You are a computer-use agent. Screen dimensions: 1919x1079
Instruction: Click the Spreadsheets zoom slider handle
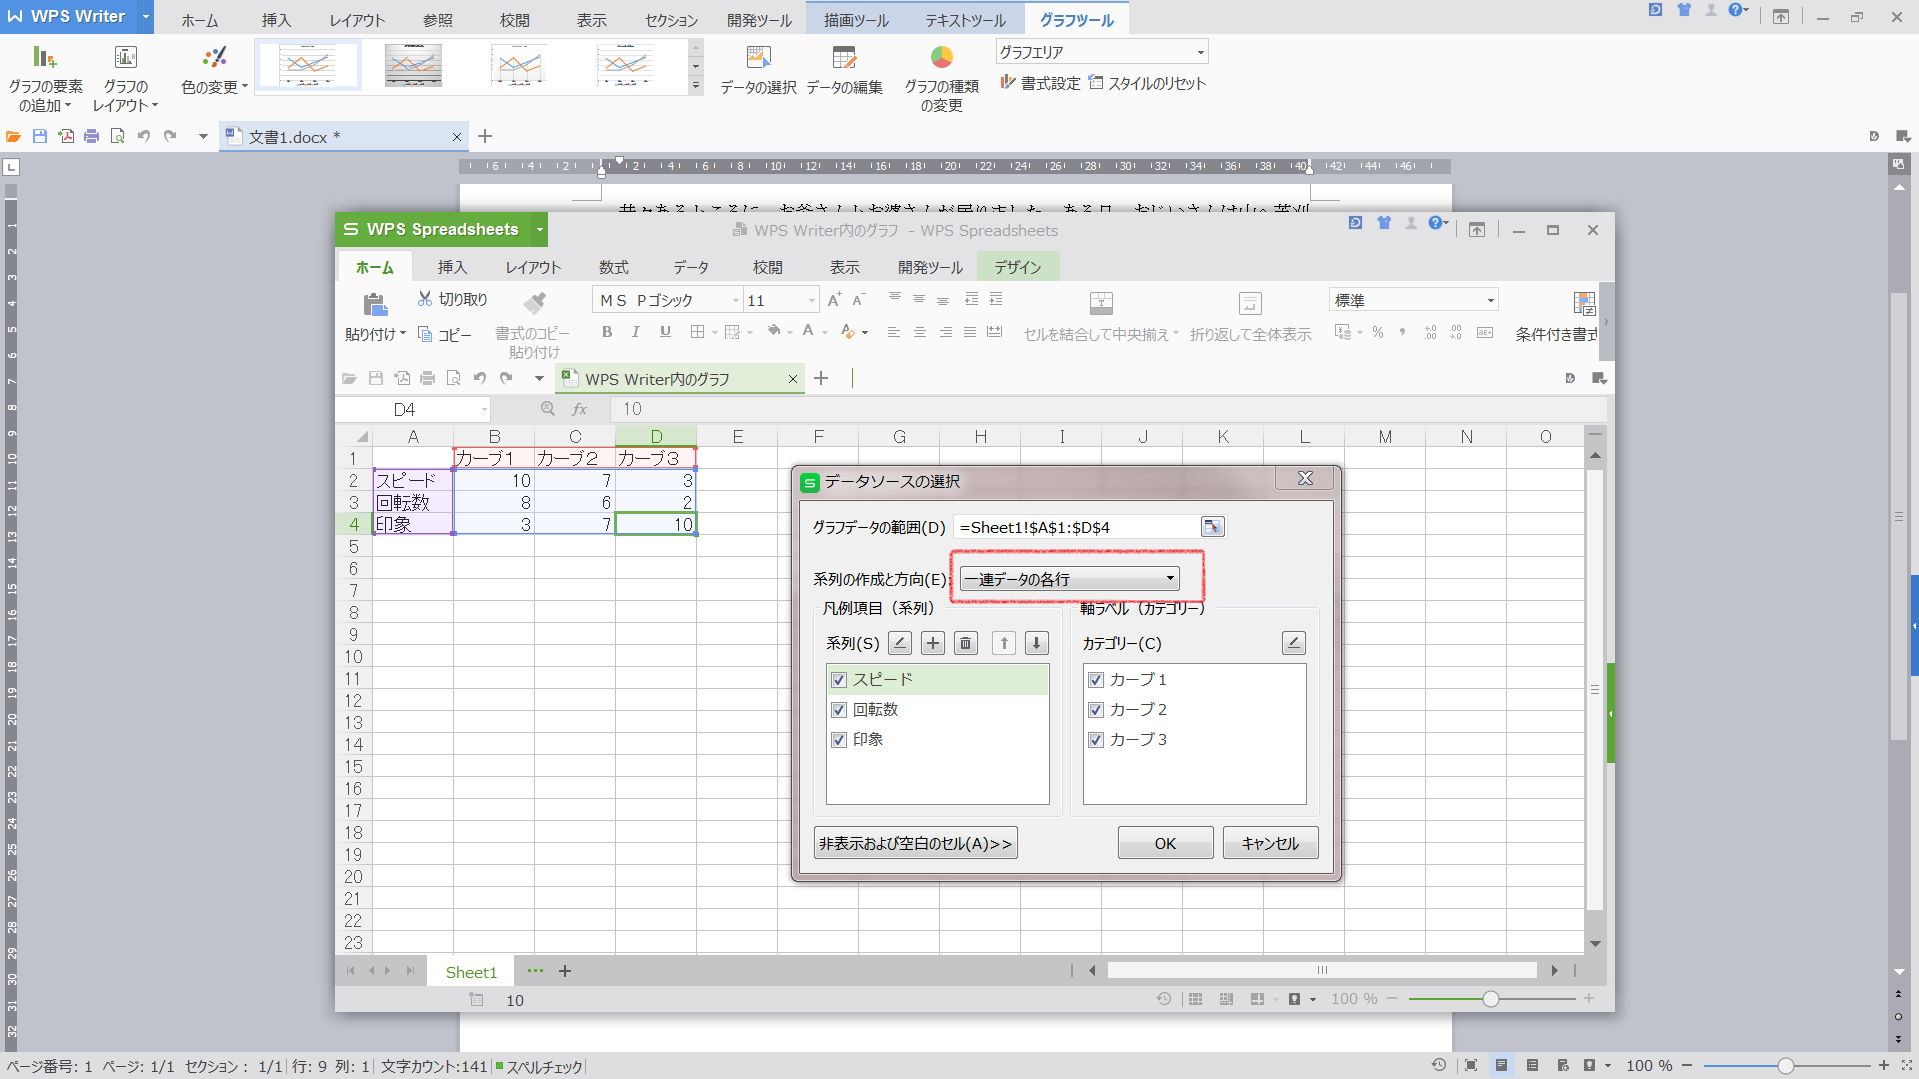pos(1490,998)
